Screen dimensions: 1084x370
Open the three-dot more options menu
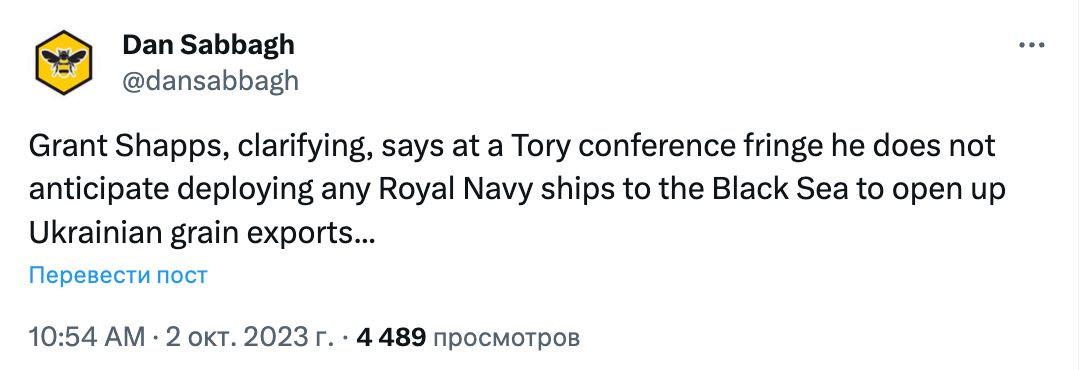pos(1032,46)
